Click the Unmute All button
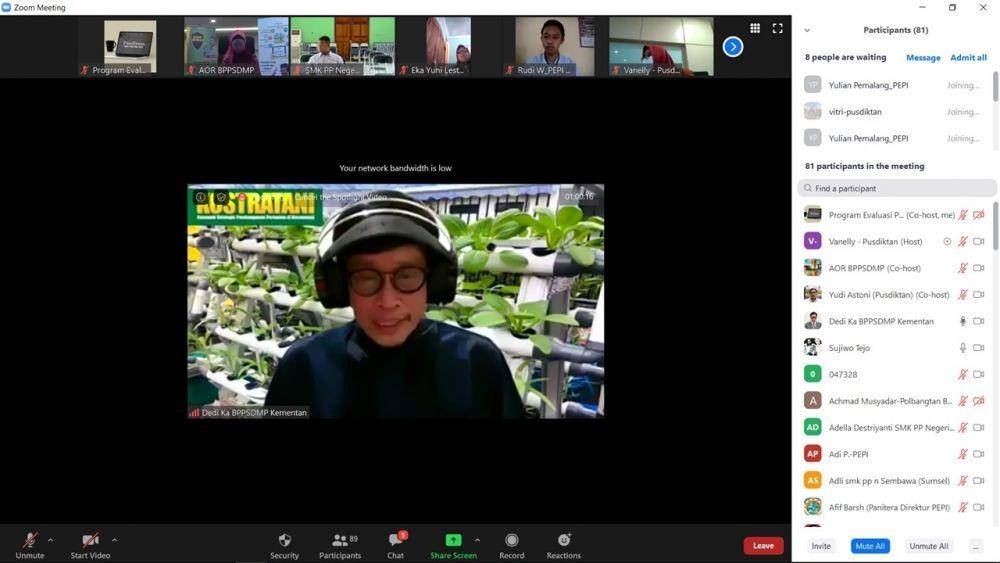The width and height of the screenshot is (1000, 563). 929,546
